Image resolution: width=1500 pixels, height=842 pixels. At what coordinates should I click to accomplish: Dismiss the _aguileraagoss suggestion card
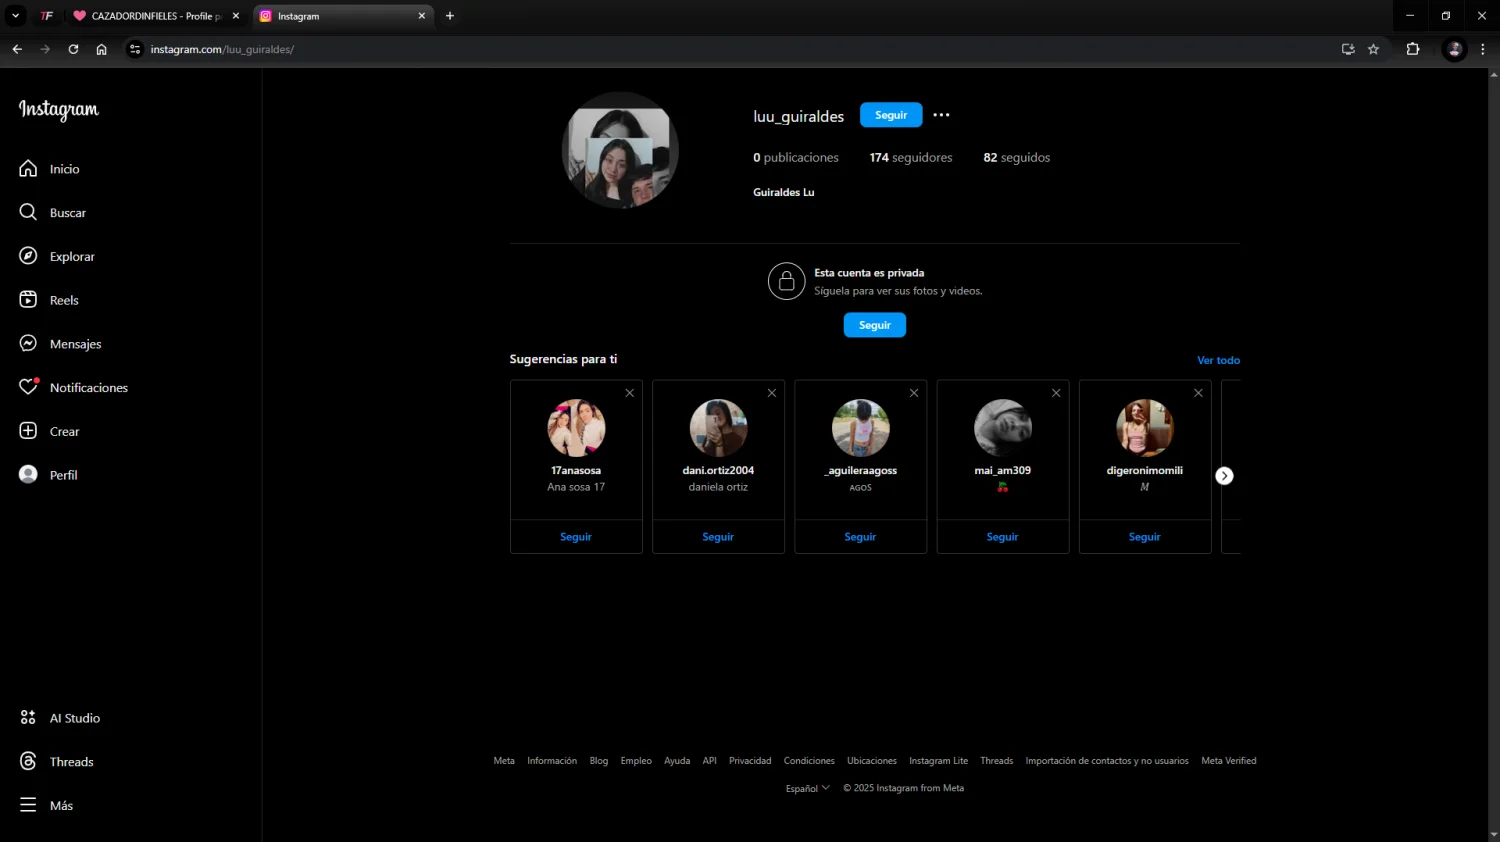click(x=914, y=393)
